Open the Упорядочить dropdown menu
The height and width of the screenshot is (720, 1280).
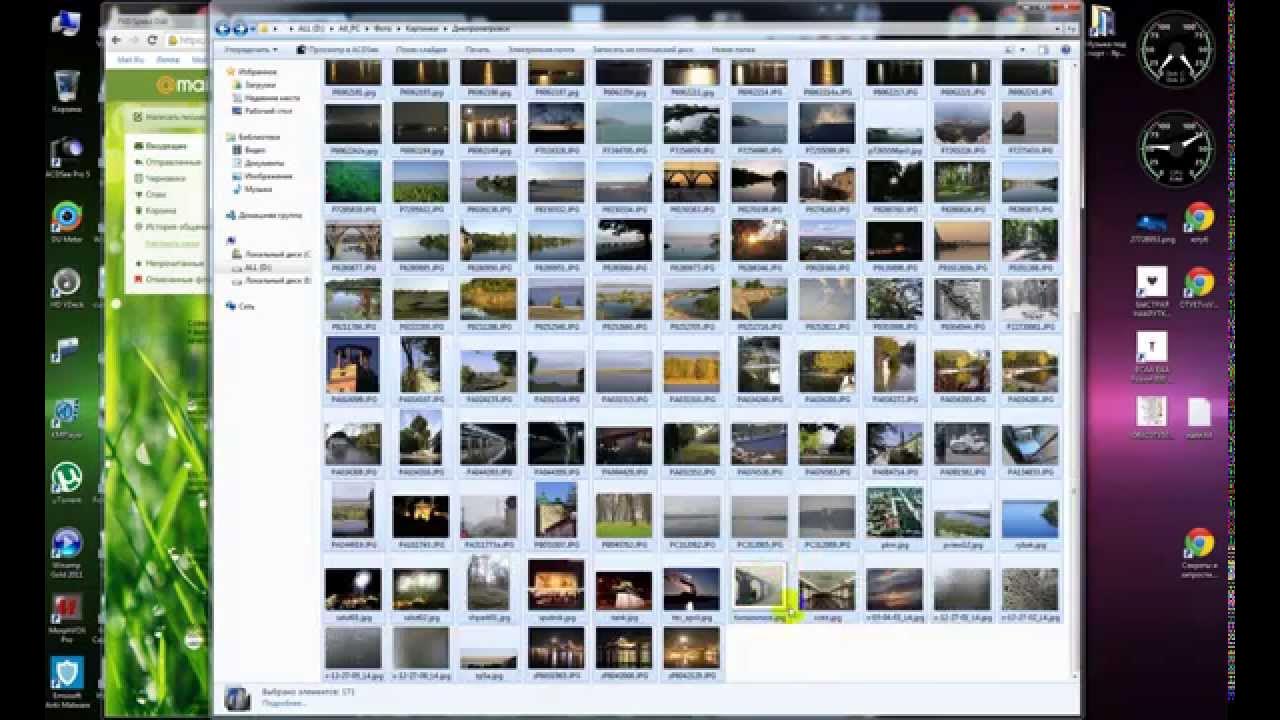coord(250,49)
